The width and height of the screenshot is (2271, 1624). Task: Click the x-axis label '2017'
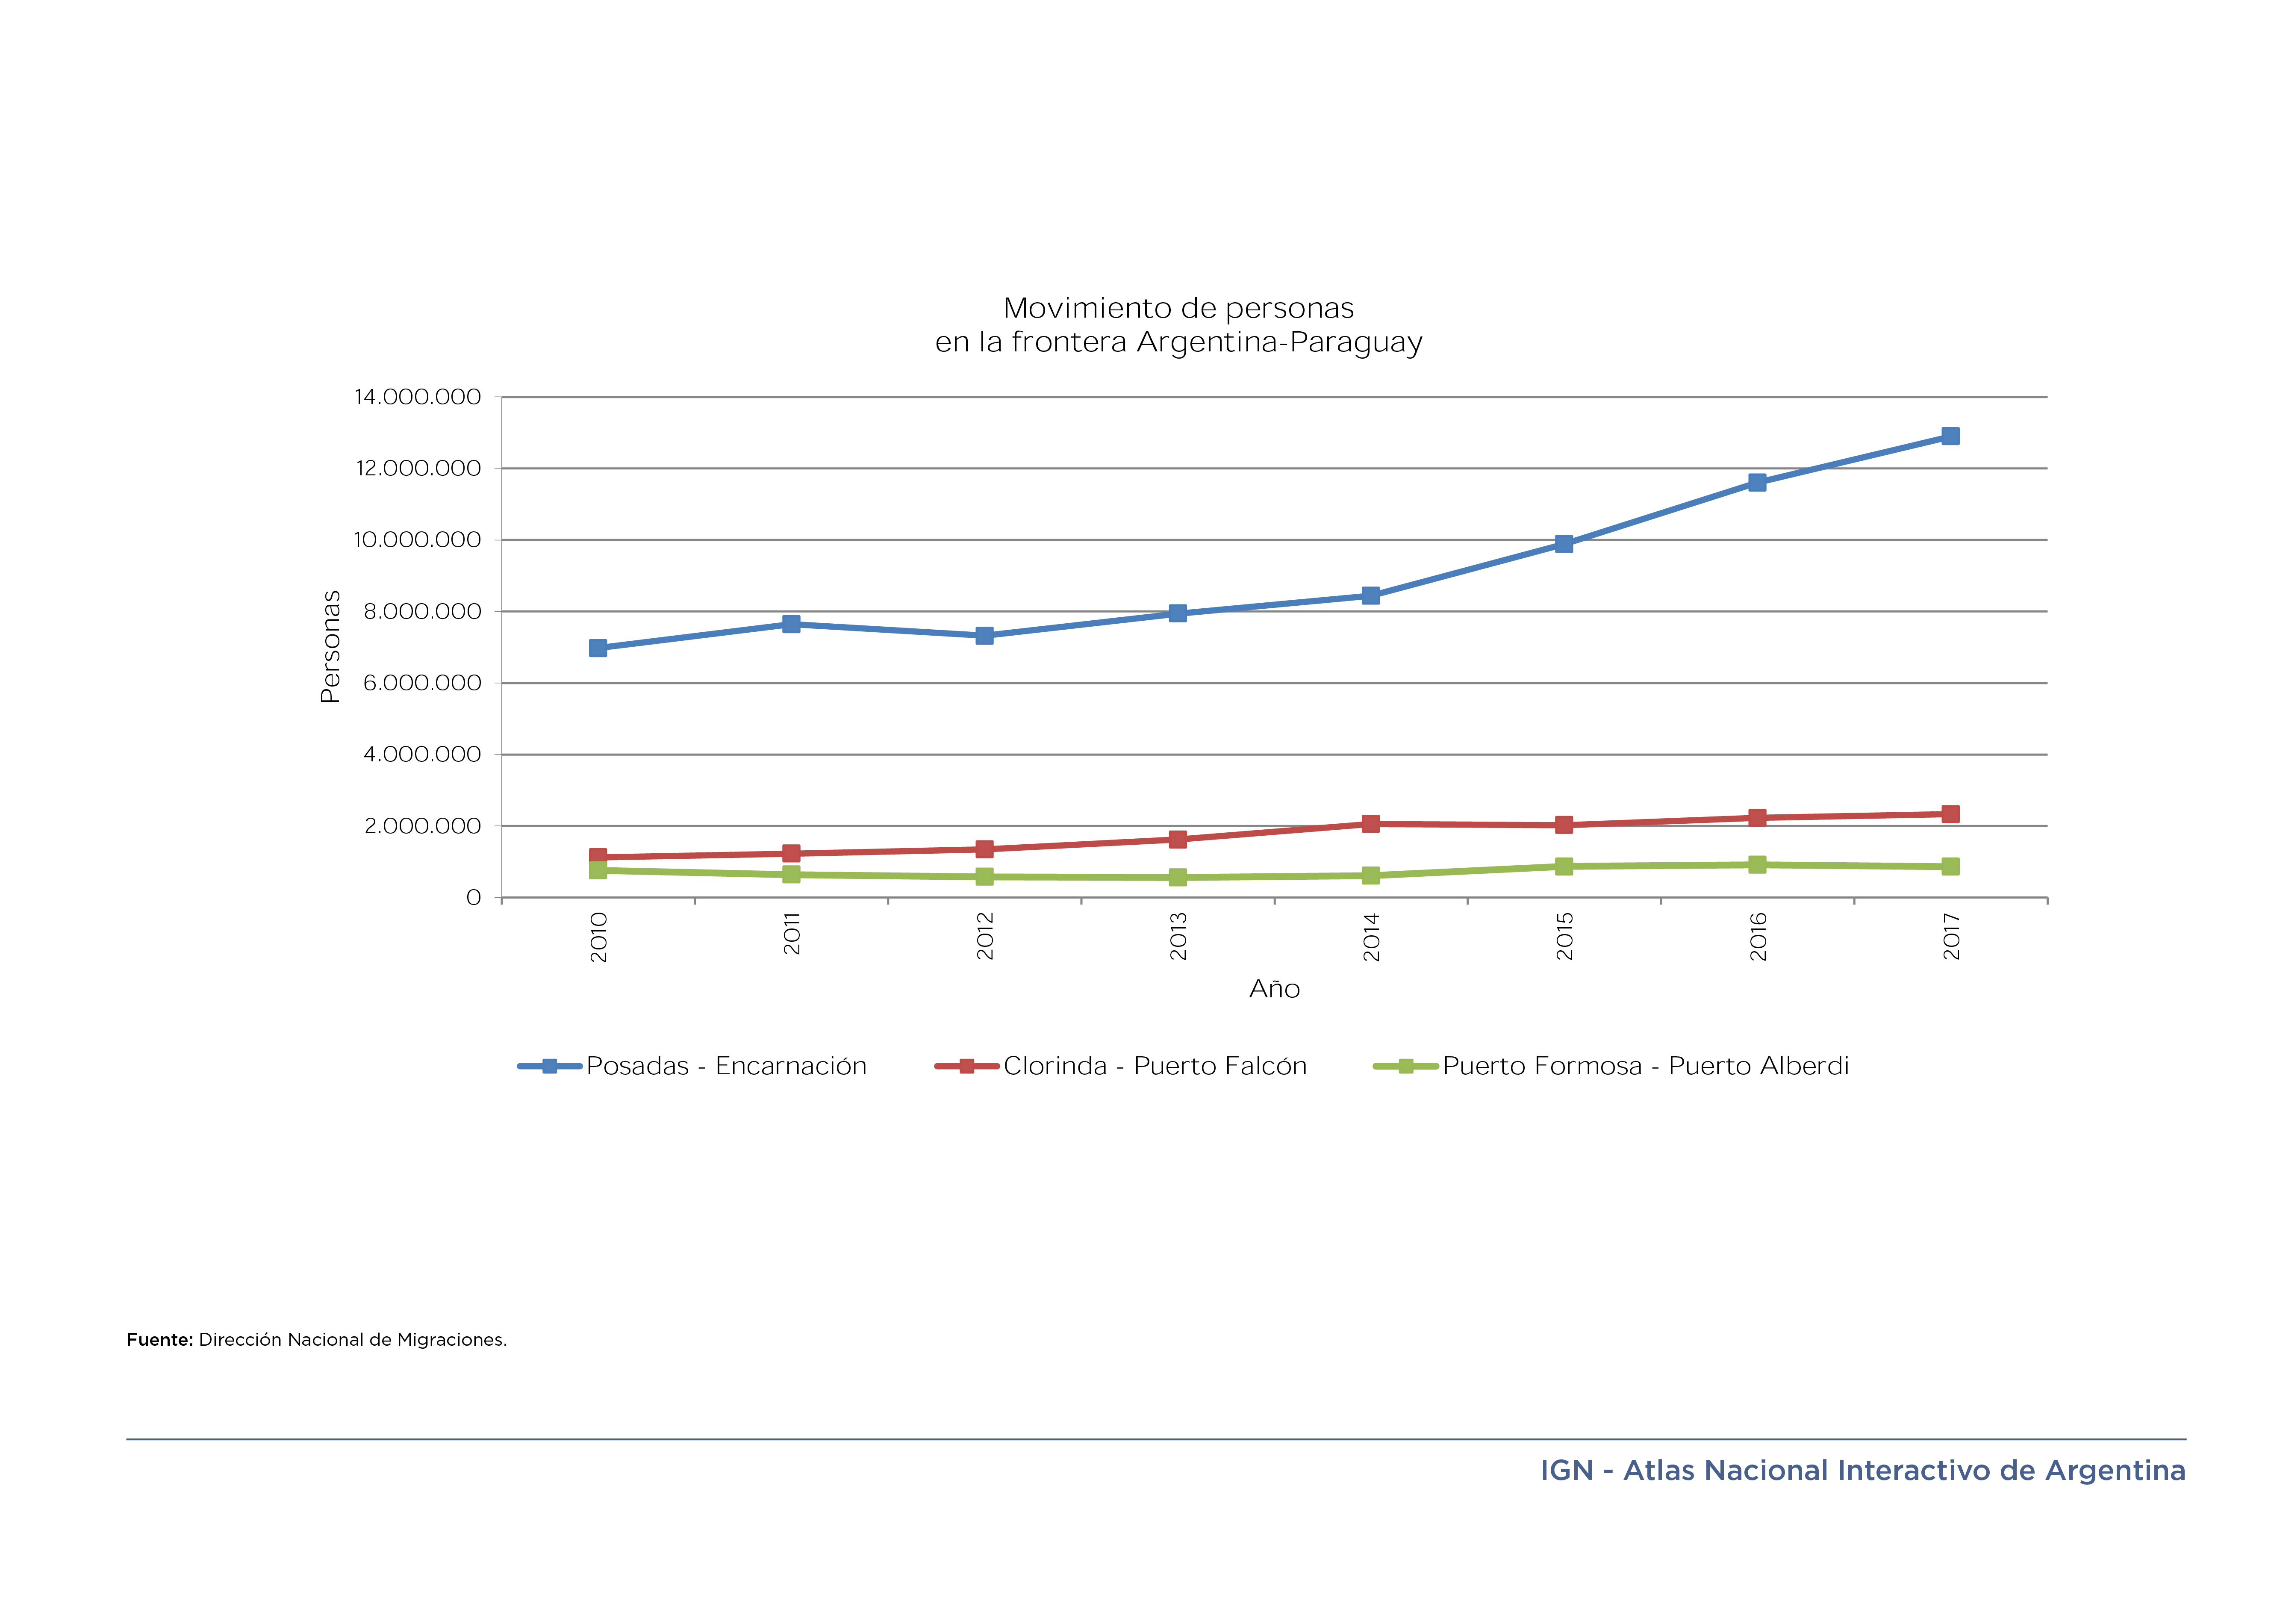1950,936
